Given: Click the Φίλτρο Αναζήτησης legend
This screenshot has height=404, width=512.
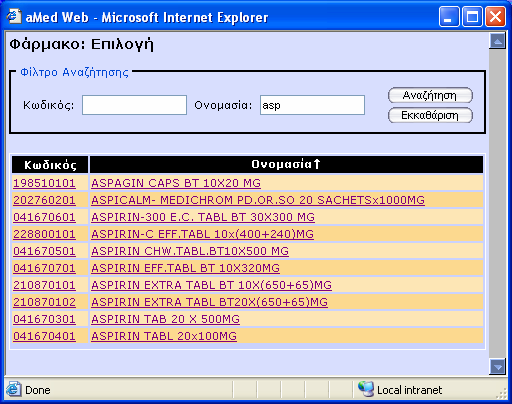Looking at the screenshot, I should tap(74, 72).
